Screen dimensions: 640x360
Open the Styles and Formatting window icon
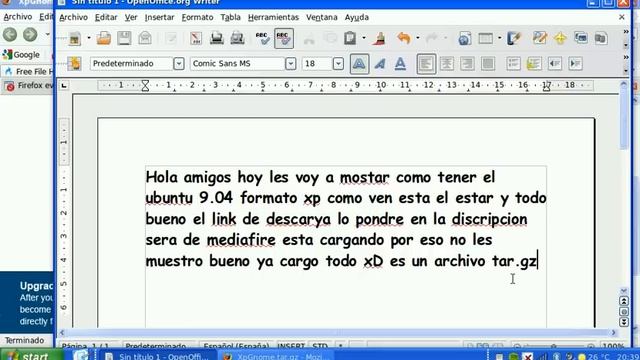tap(75, 64)
